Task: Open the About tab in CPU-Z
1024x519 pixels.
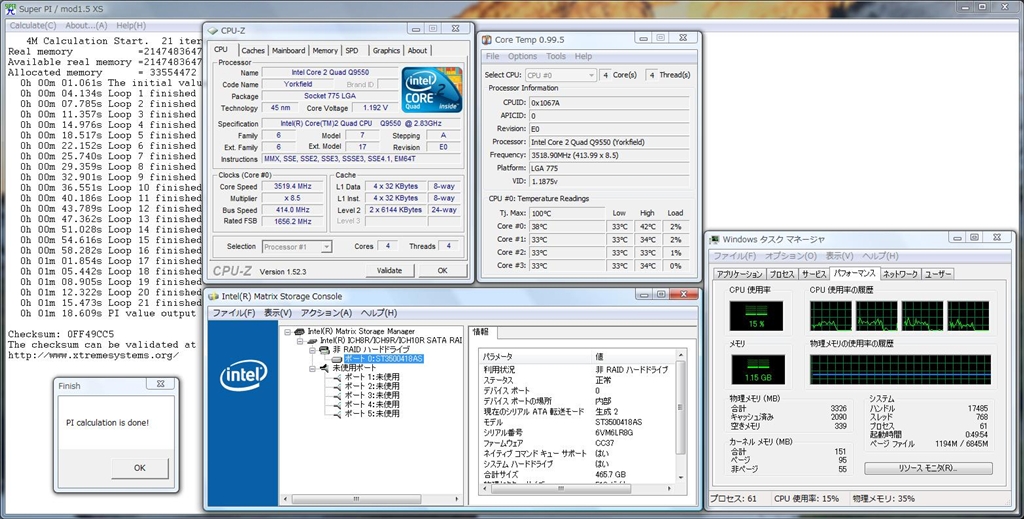Action: (417, 50)
